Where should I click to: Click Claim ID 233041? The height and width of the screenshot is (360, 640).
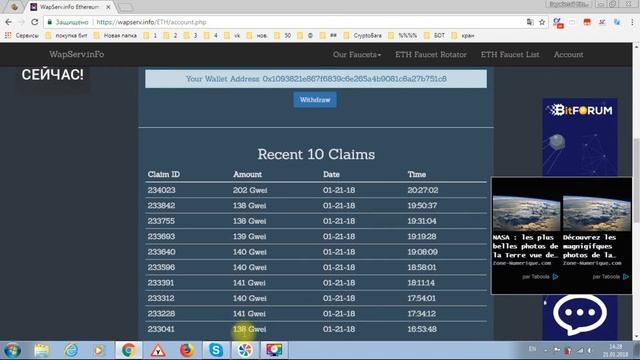pos(161,329)
